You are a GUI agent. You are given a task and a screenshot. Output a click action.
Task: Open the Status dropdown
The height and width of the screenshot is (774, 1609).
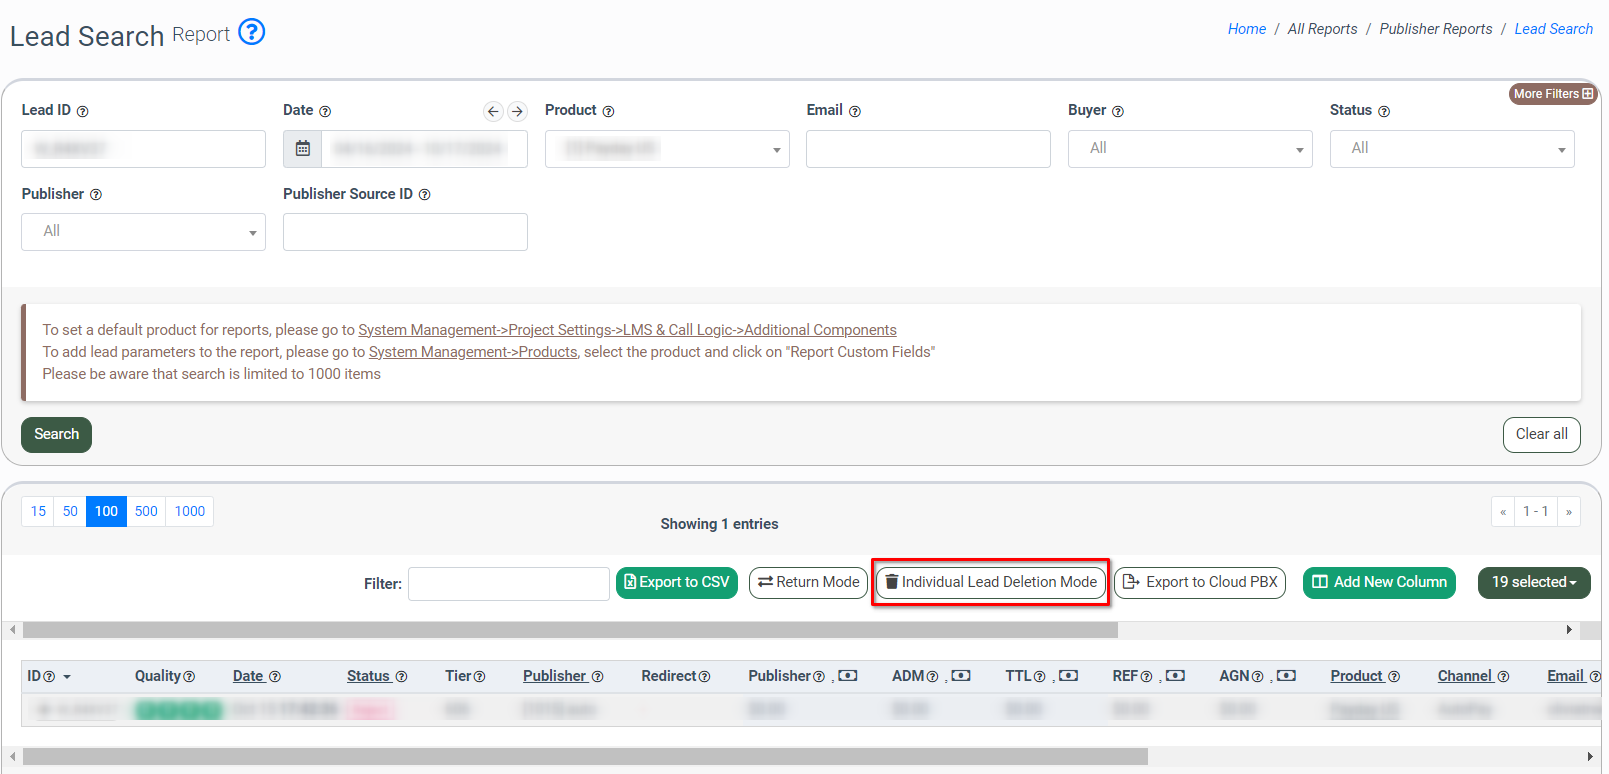(x=1451, y=149)
